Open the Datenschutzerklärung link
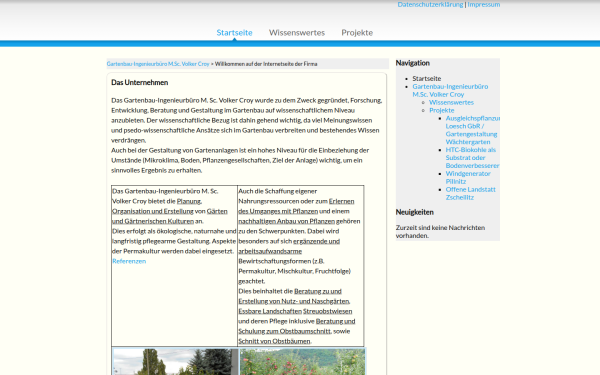Image resolution: width=600 pixels, height=375 pixels. pyautogui.click(x=430, y=5)
